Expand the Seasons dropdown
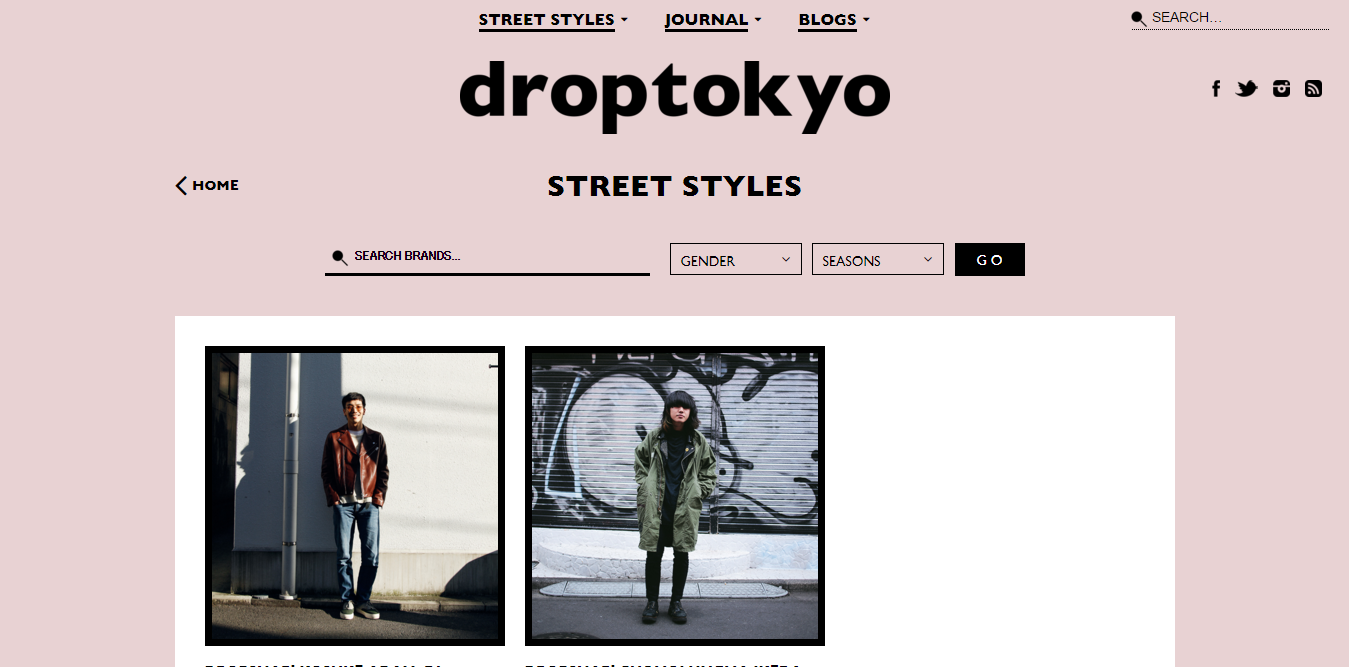The image size is (1349, 667). tap(877, 260)
